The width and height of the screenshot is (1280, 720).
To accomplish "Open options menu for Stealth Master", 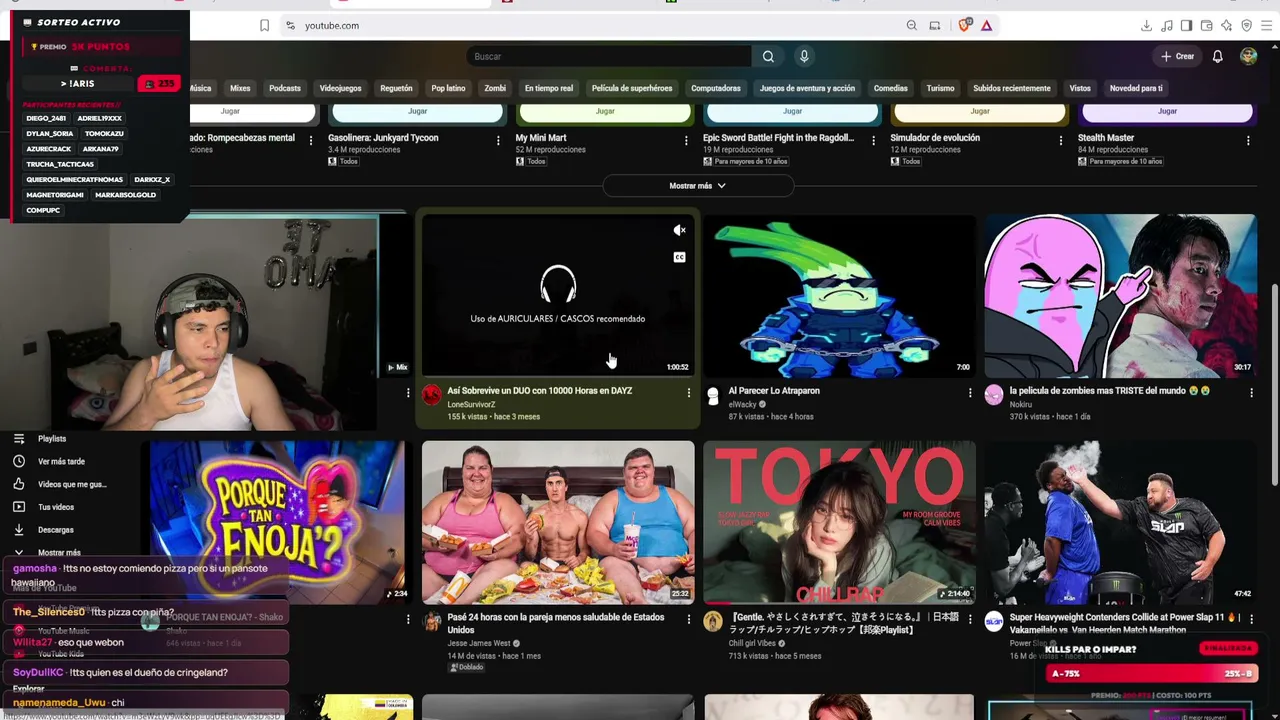I will pos(1248,140).
